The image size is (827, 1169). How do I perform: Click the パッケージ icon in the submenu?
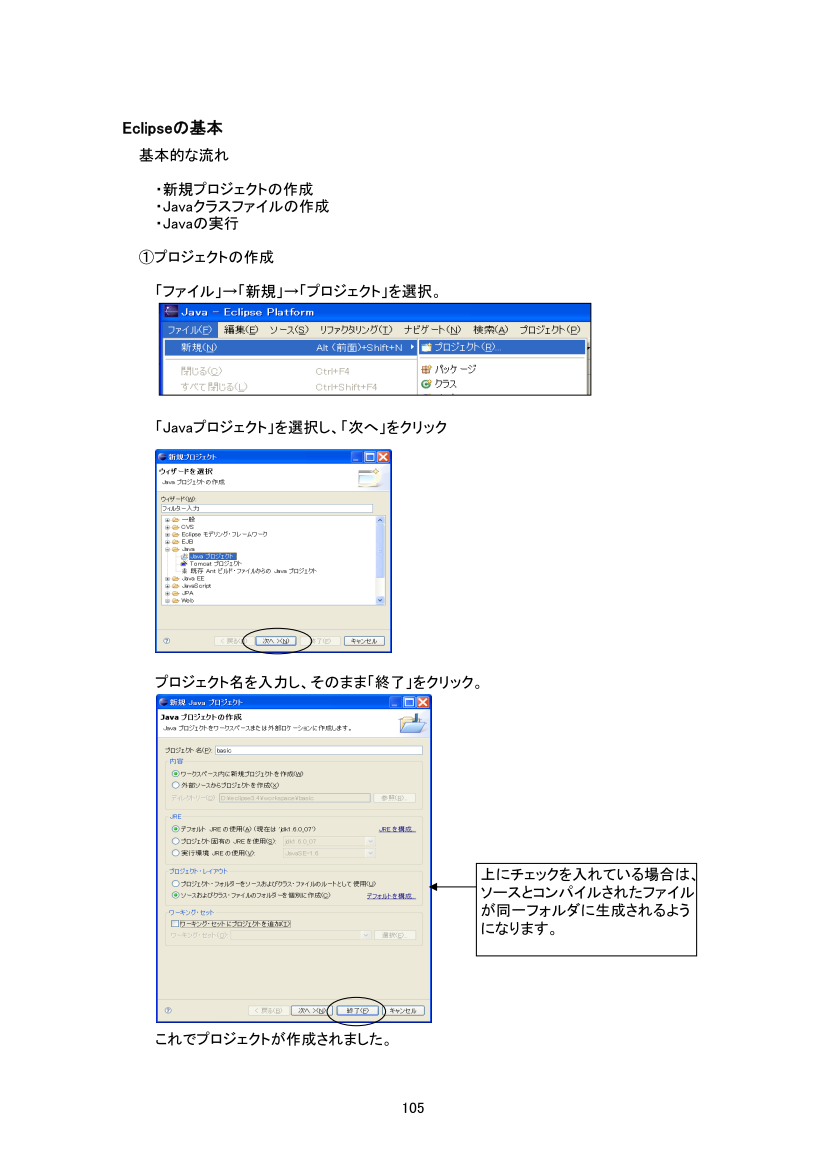pos(426,369)
